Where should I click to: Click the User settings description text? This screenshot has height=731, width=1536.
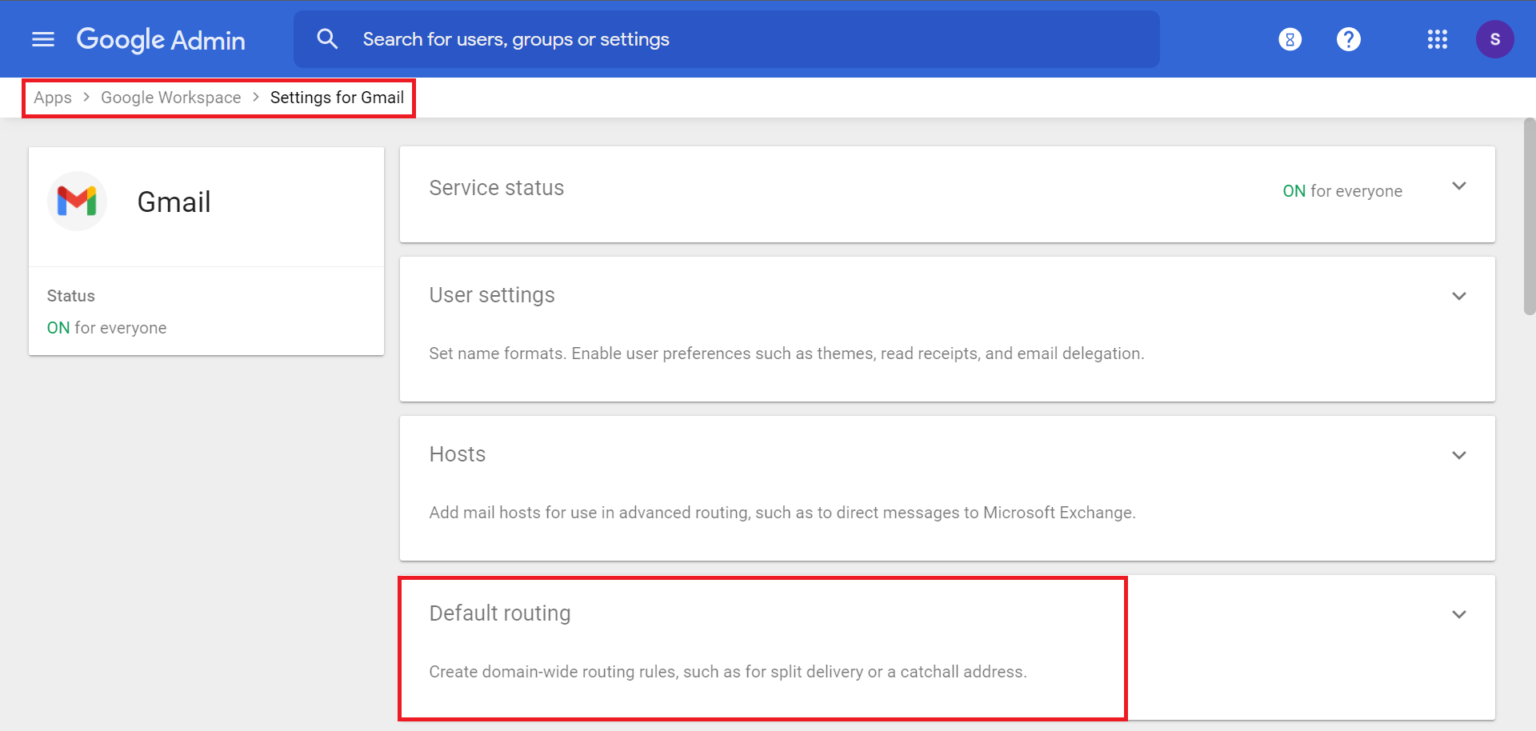point(786,353)
